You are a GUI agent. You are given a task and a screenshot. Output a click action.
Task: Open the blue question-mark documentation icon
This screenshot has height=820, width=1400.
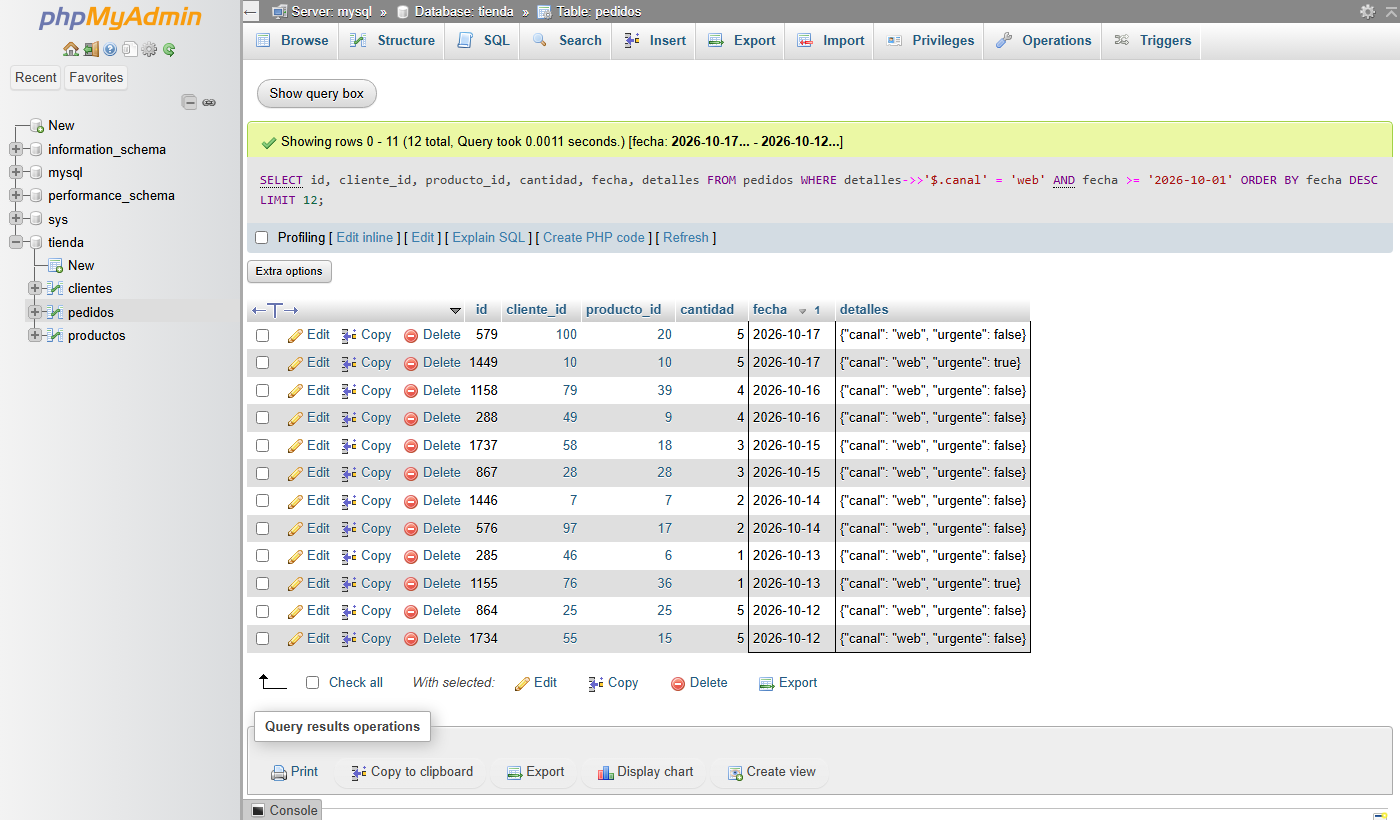pyautogui.click(x=110, y=49)
